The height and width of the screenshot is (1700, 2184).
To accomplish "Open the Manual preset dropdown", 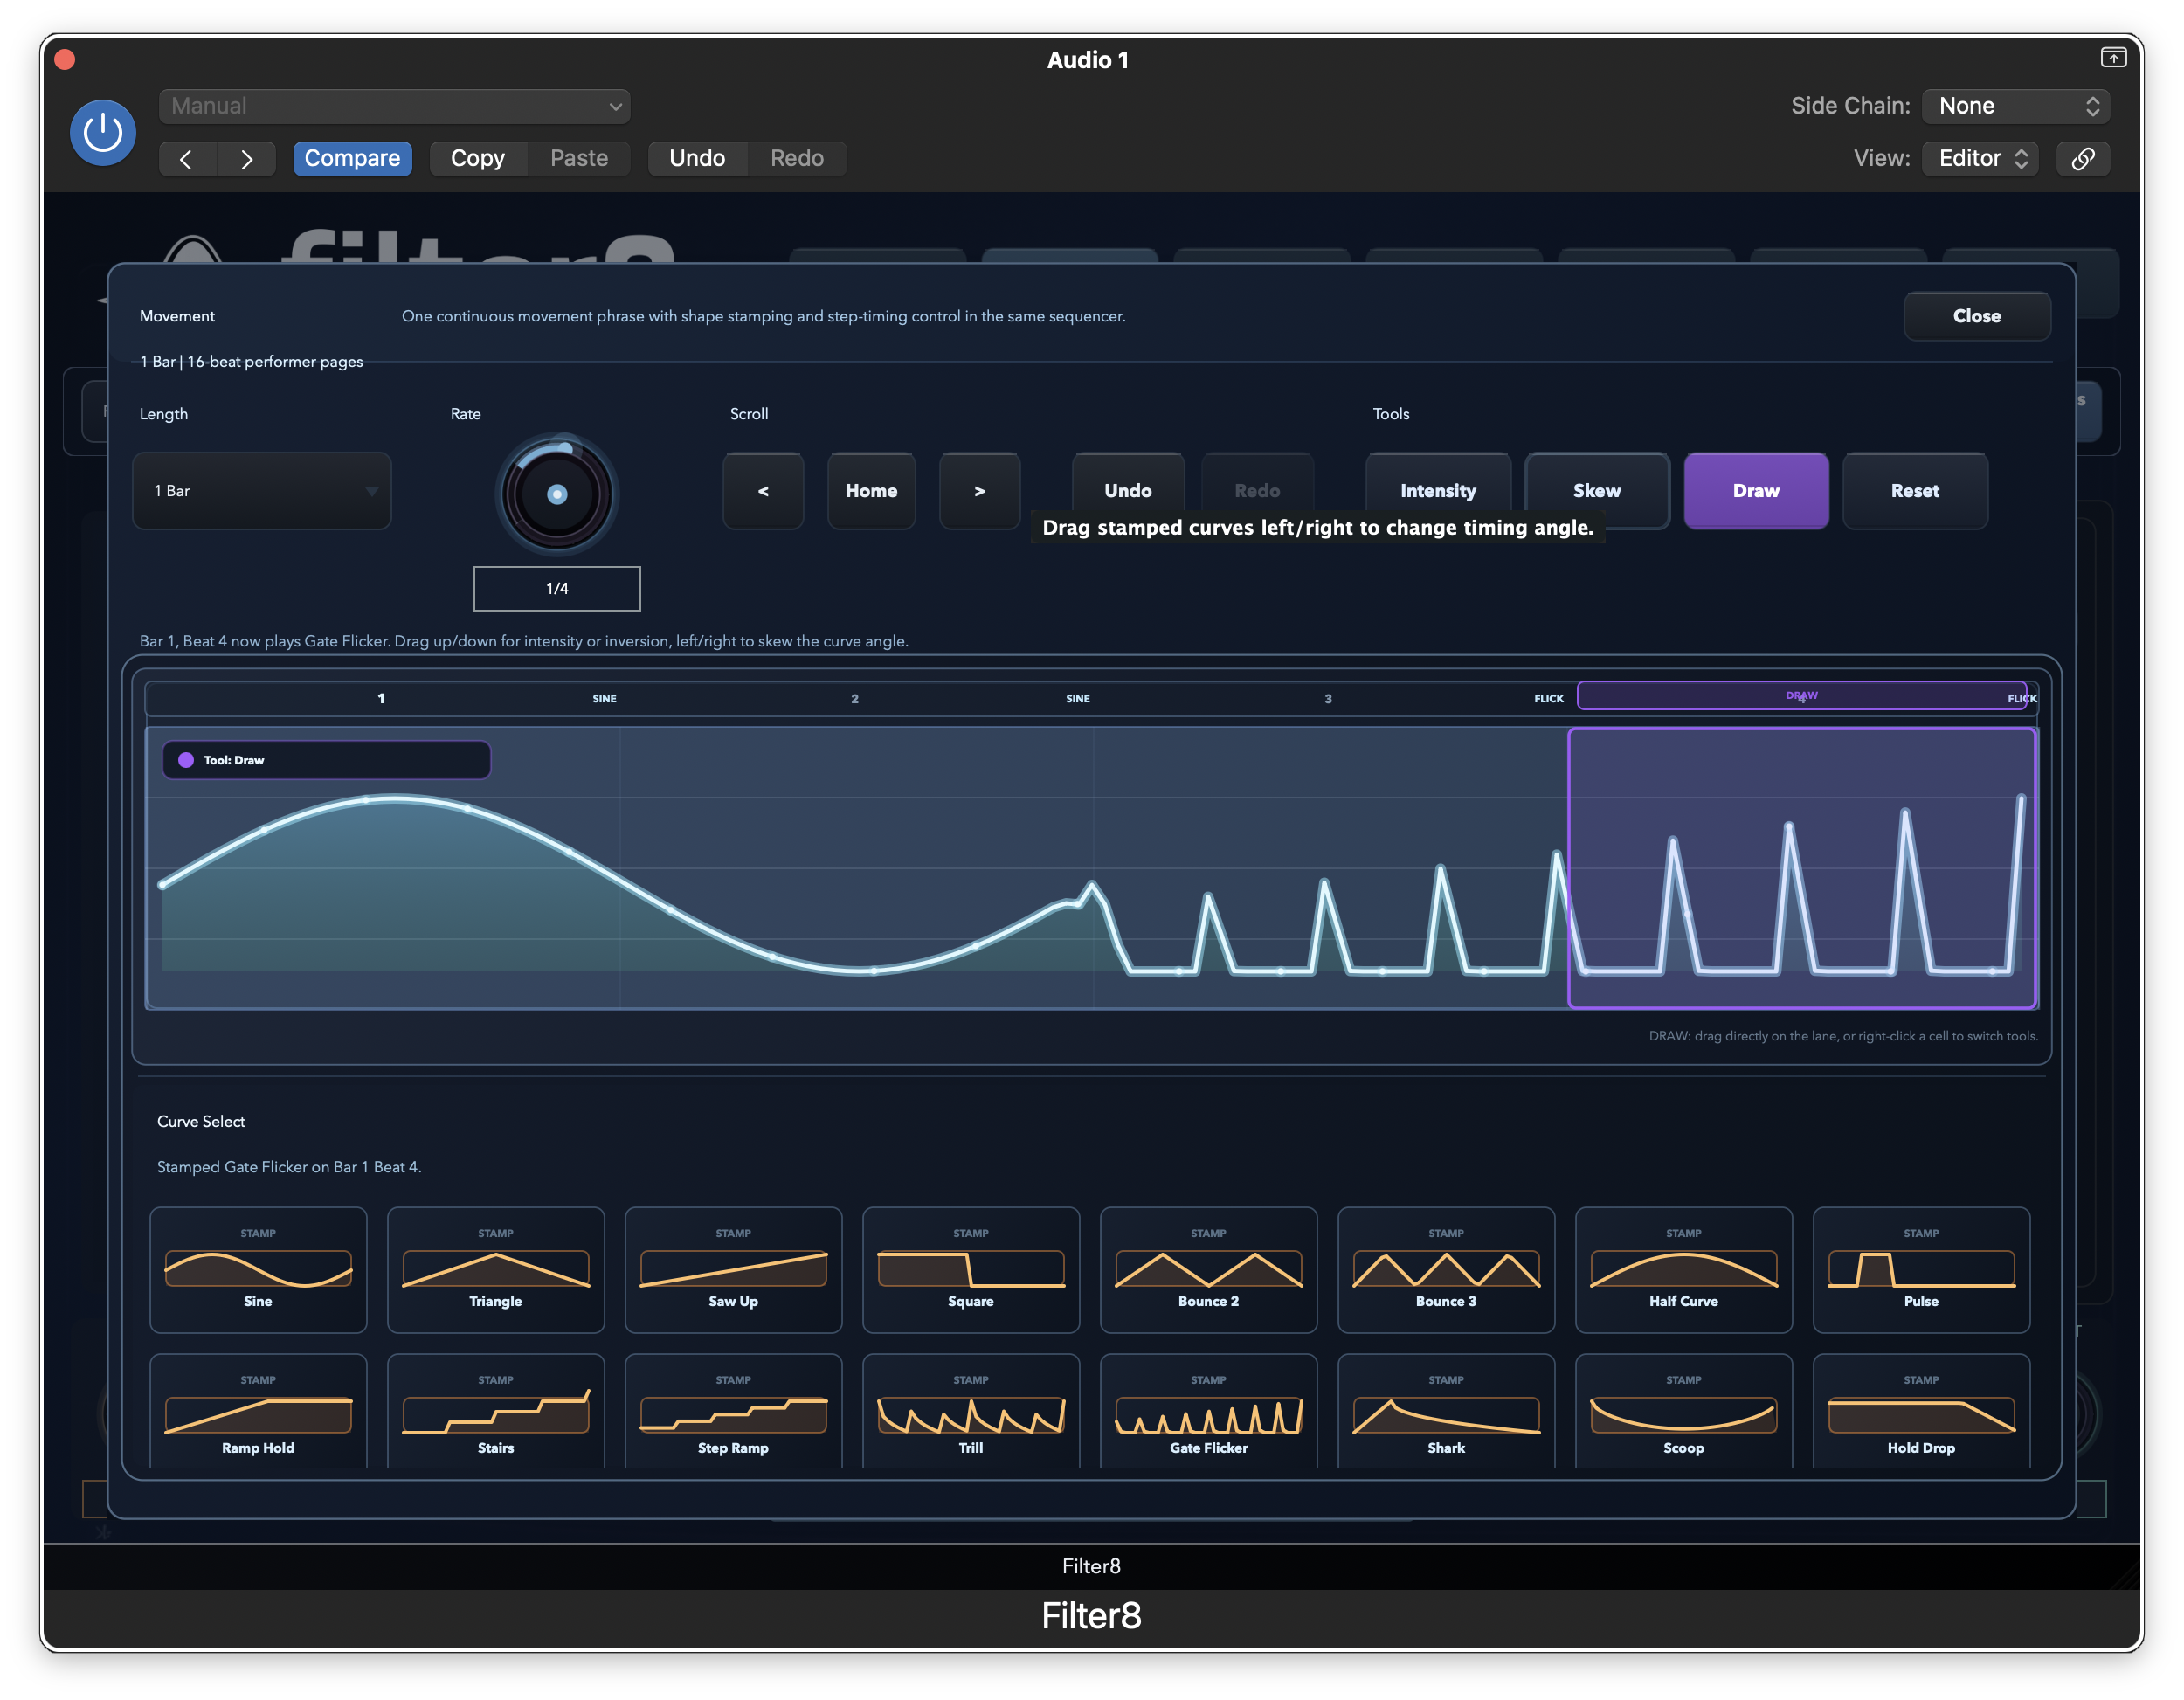I will pyautogui.click(x=394, y=106).
